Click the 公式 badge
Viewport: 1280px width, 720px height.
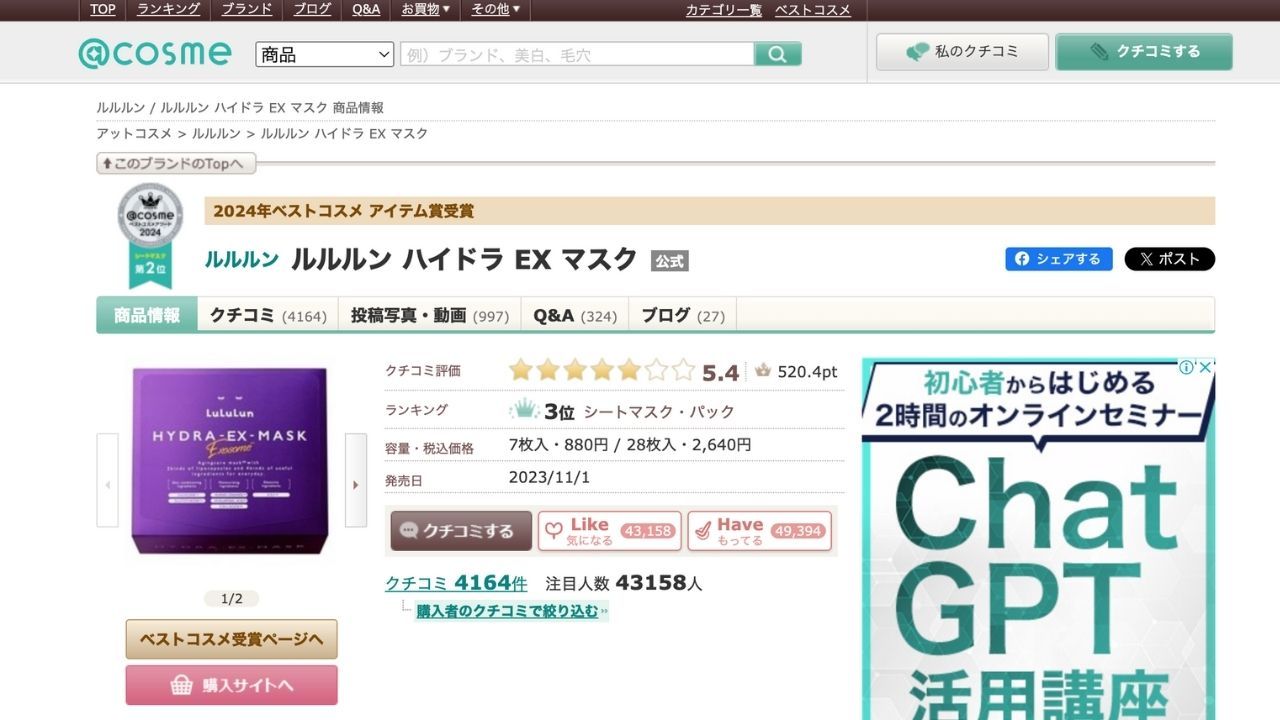click(x=670, y=261)
